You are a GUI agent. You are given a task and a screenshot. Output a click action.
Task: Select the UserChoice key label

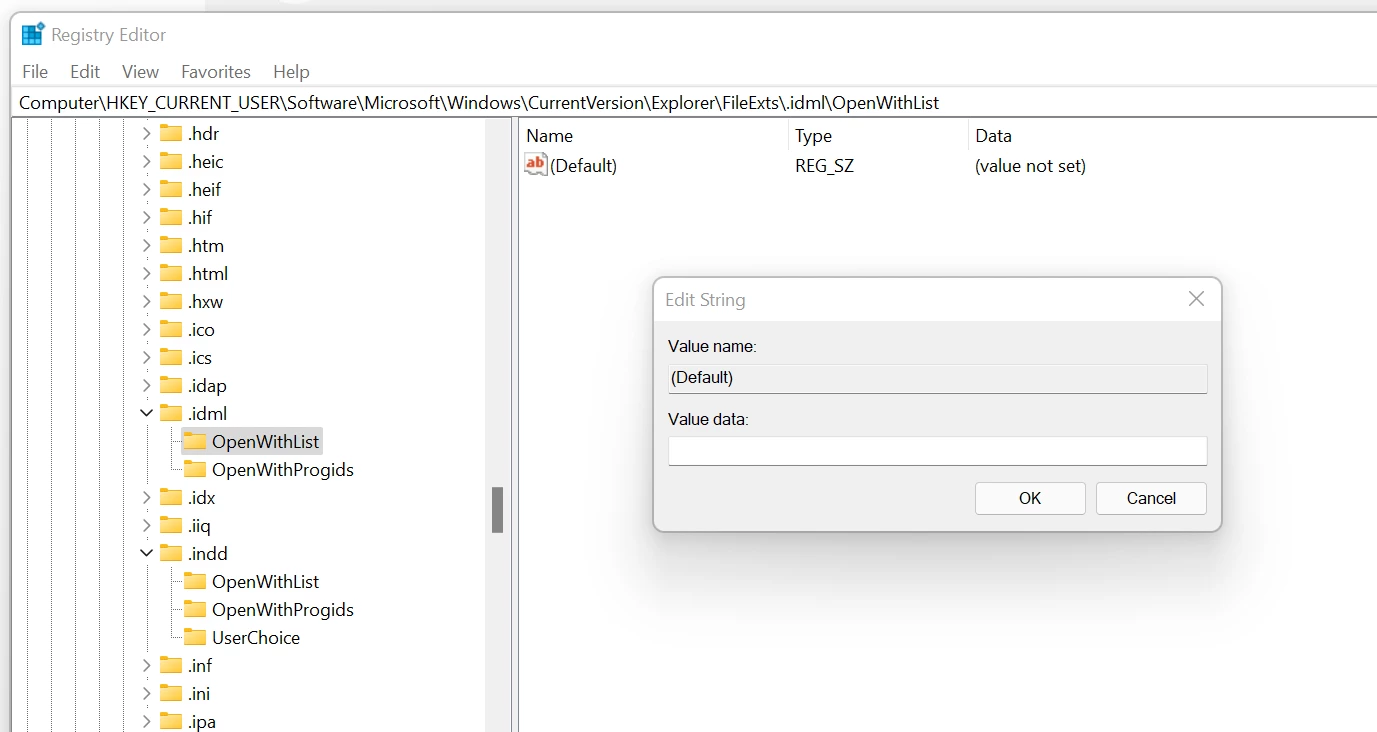[256, 638]
